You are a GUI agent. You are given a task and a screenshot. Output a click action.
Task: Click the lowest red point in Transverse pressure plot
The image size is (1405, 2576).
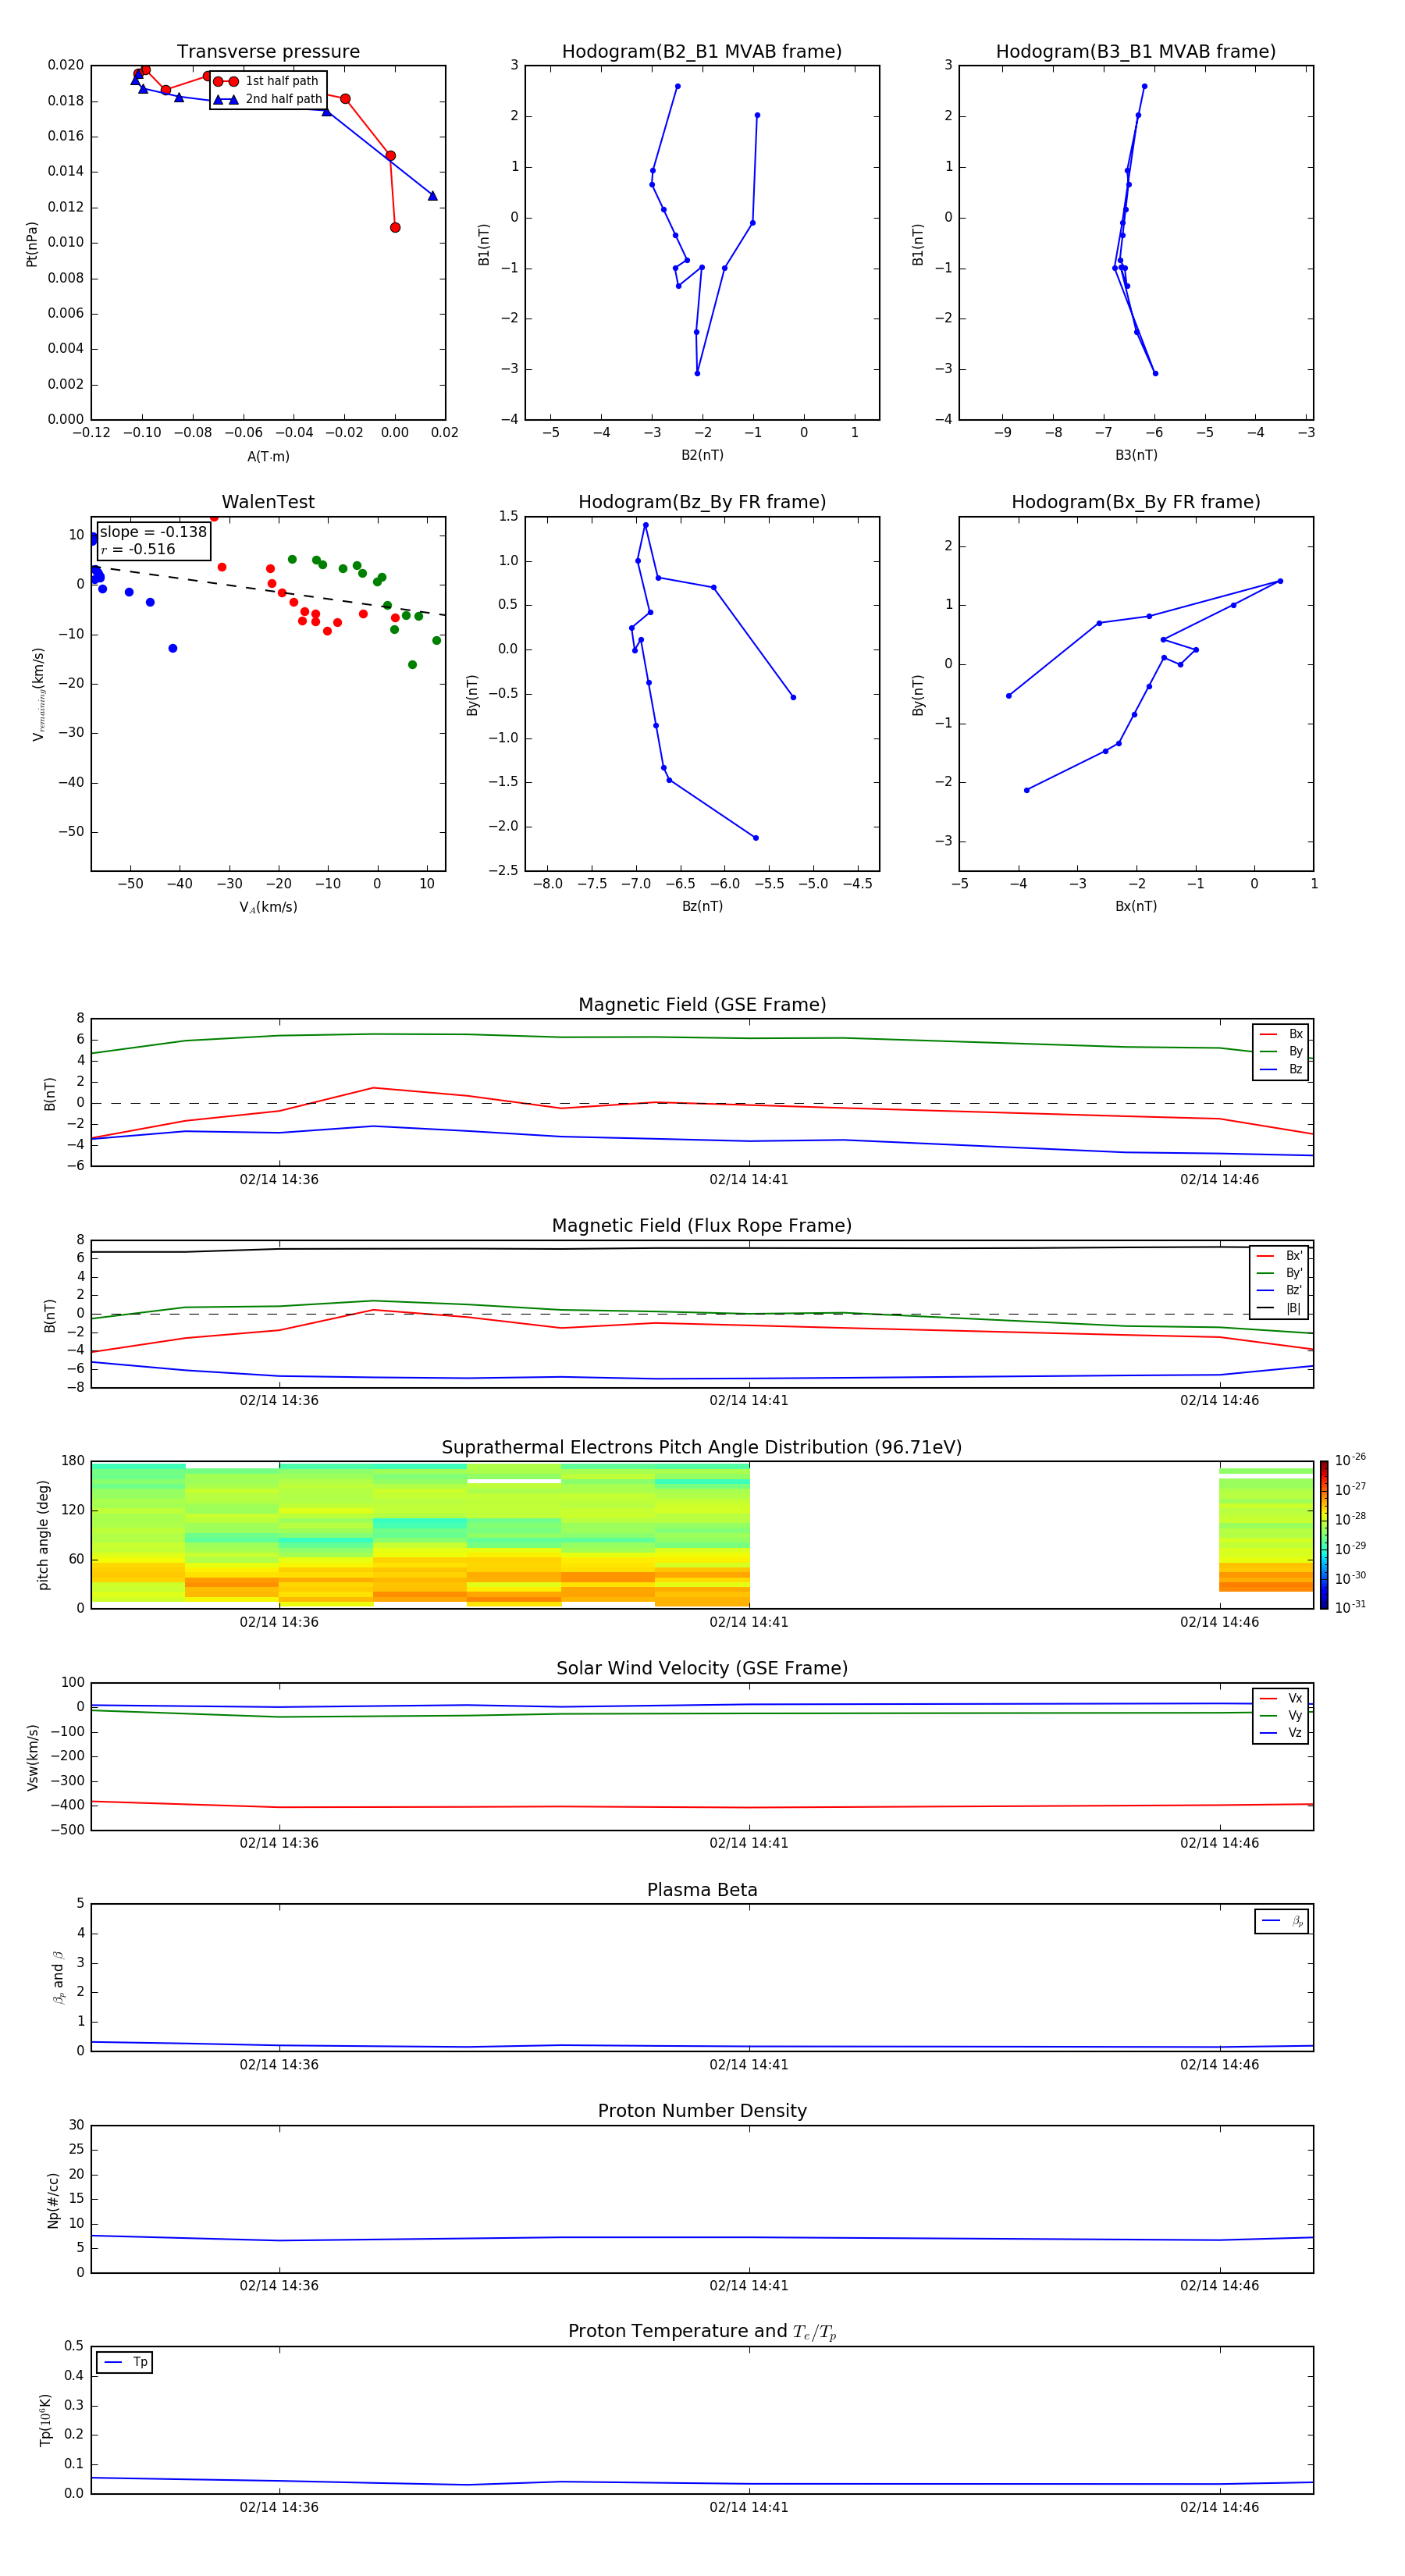click(x=395, y=227)
